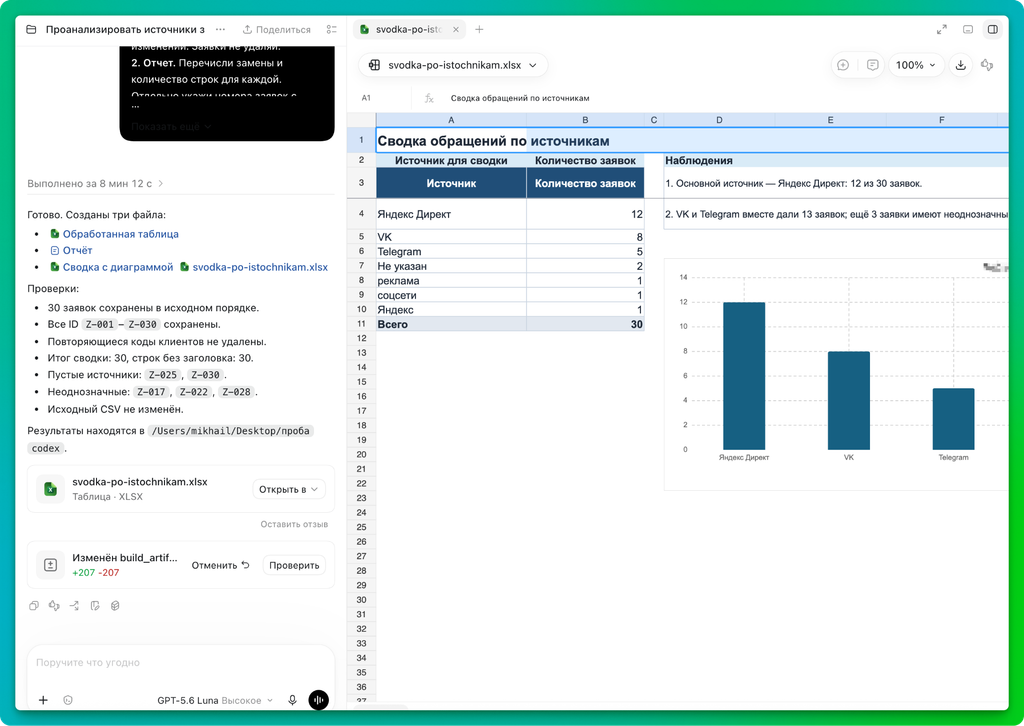1024x726 pixels.
Task: Click the diff icon on Изменён build_artif card
Action: click(50, 565)
